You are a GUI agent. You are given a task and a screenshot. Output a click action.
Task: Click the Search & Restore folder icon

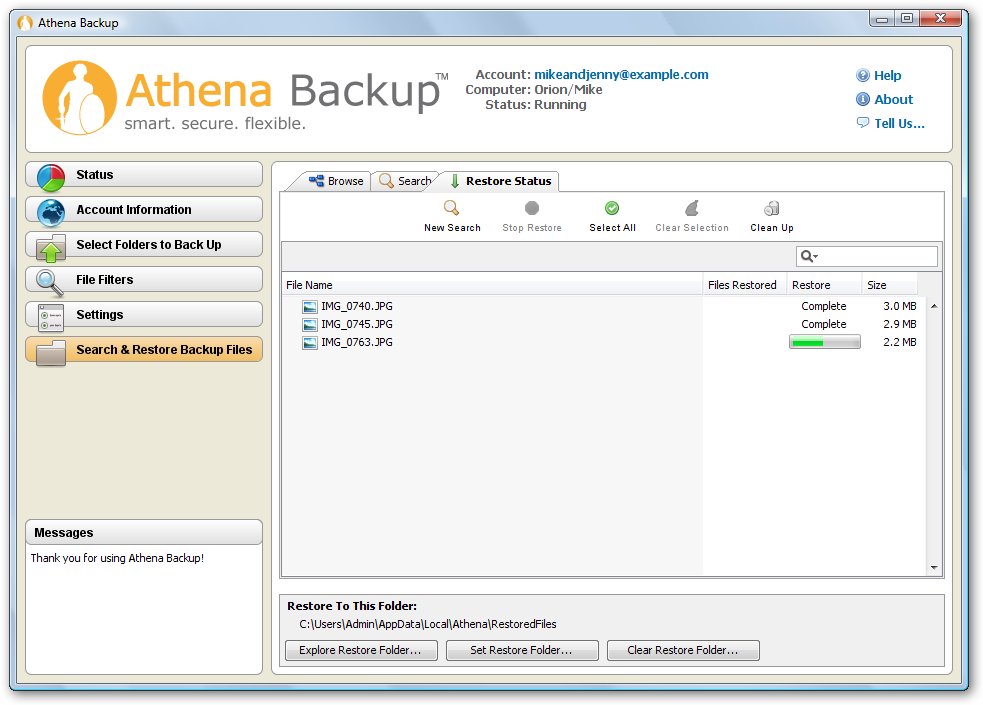tap(51, 353)
